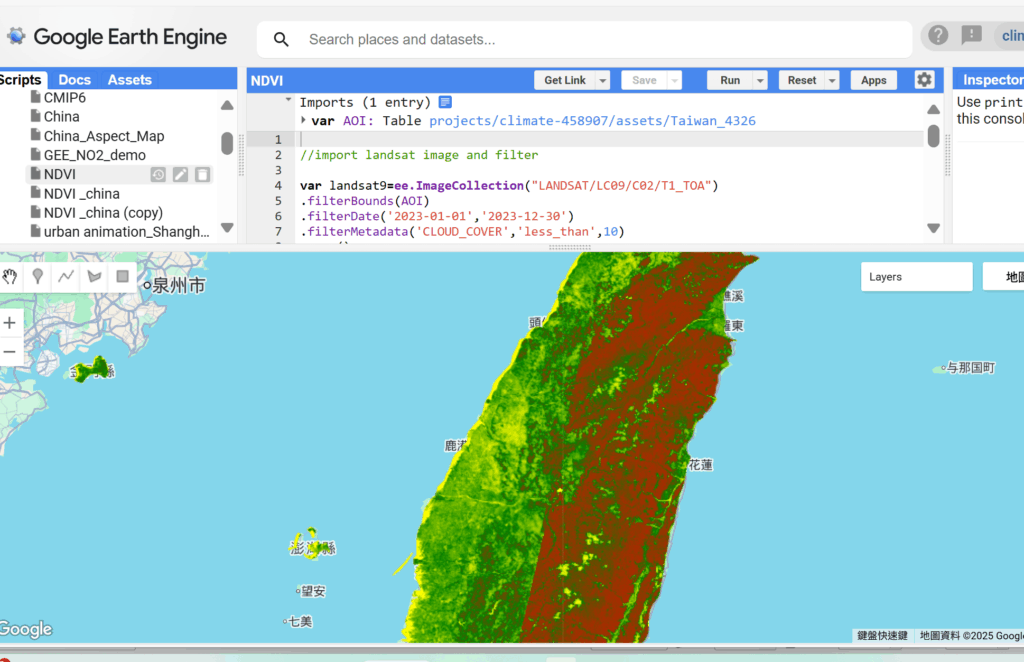Click the feedback speech bubble icon
The width and height of the screenshot is (1024, 662).
coord(971,36)
